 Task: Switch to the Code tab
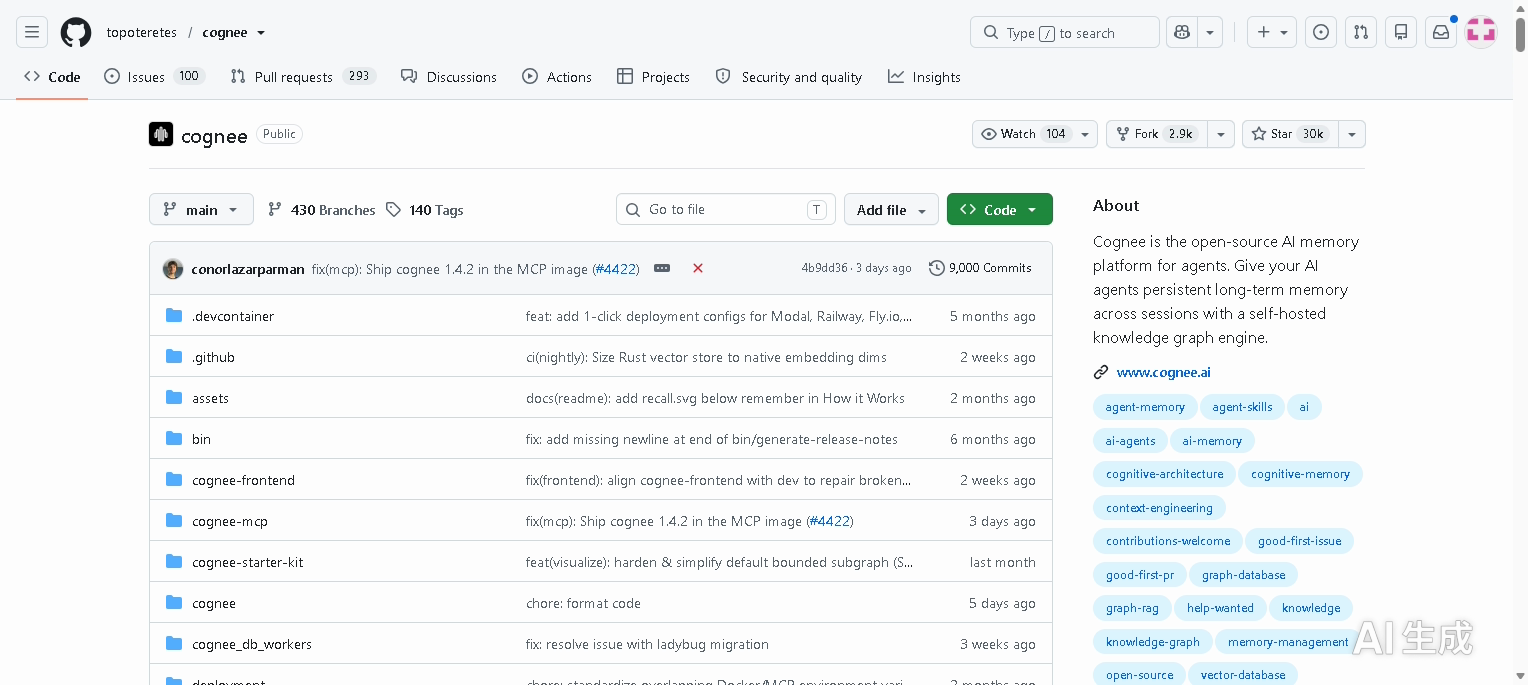point(52,77)
